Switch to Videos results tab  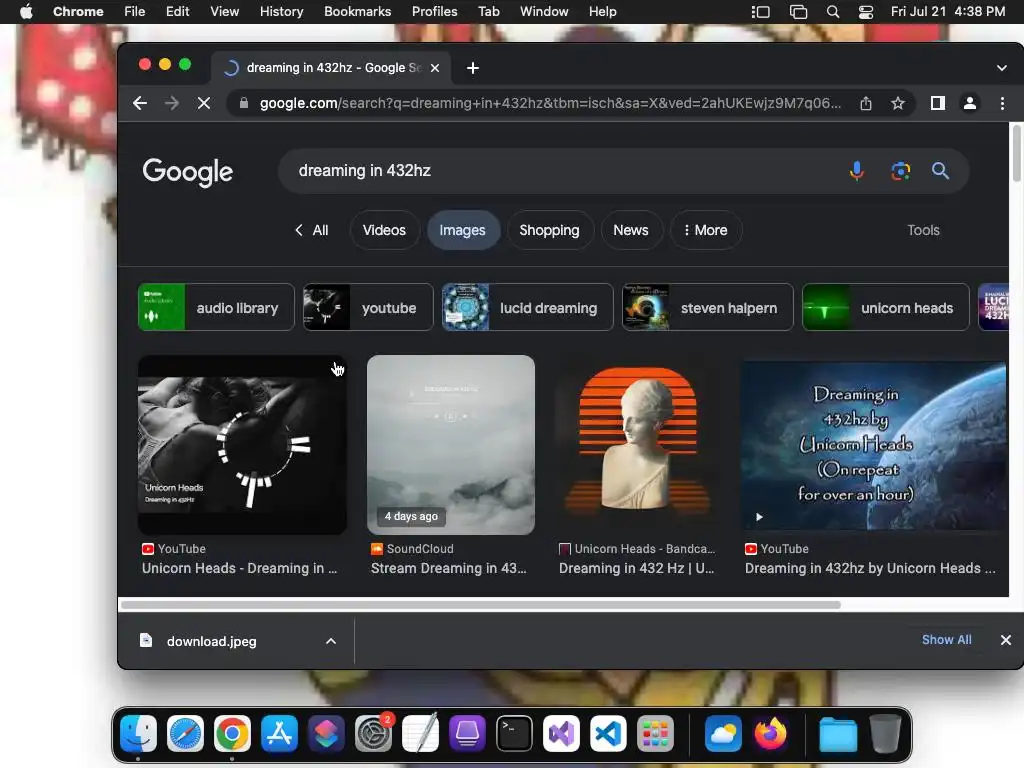pyautogui.click(x=384, y=230)
